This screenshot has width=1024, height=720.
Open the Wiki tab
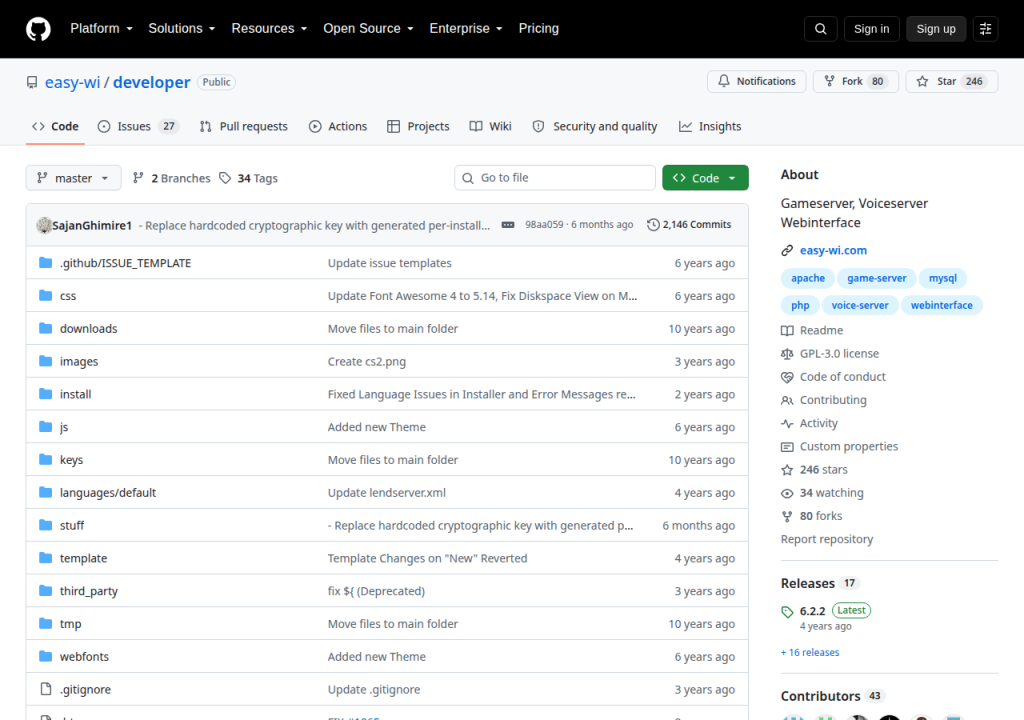(x=490, y=126)
